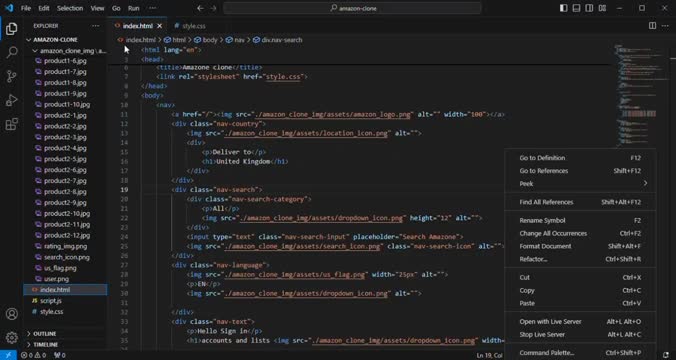Open editor more actions ellipsis

666,26
